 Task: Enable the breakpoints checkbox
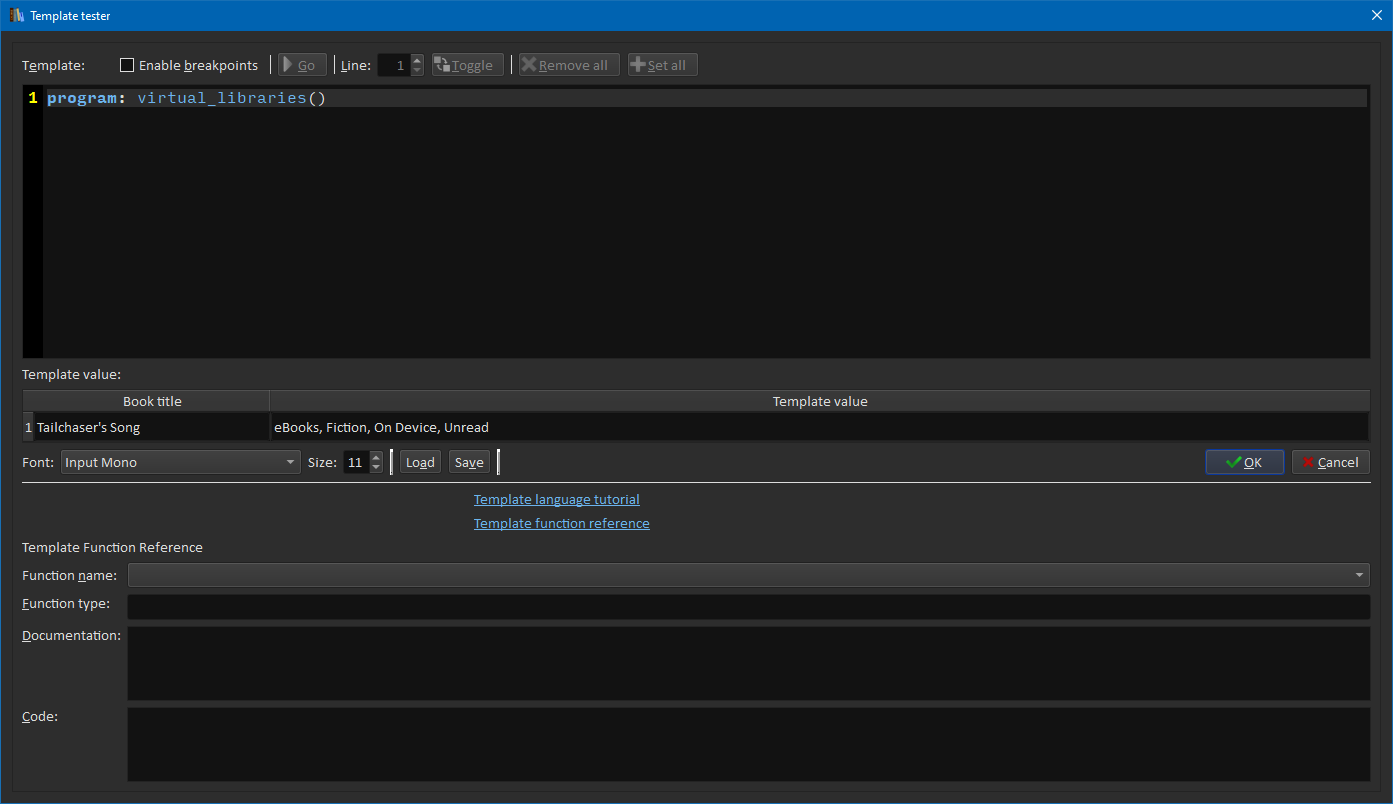[127, 65]
